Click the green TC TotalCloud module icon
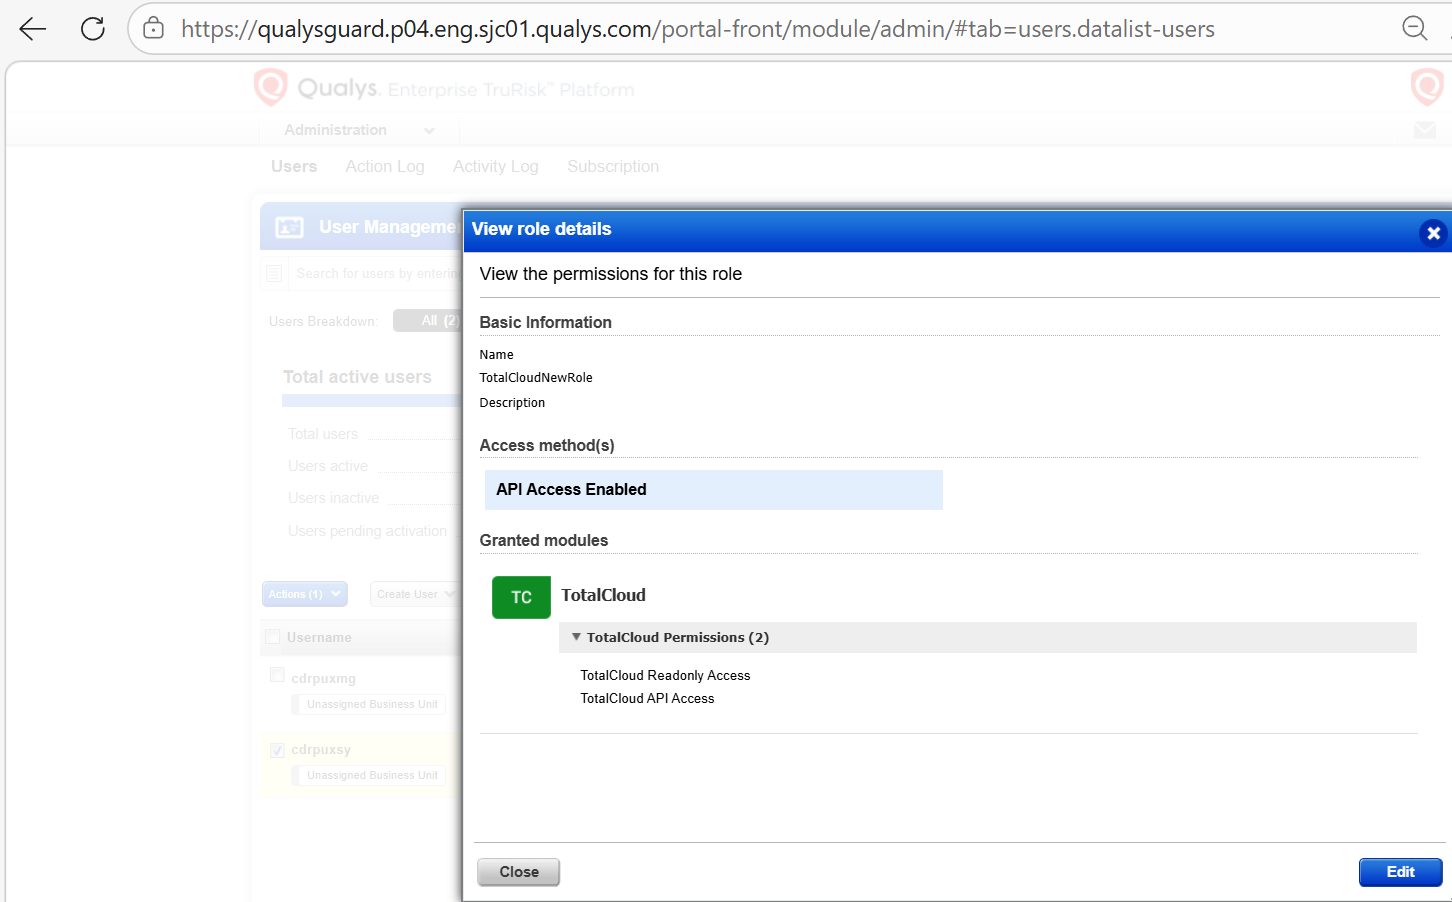The image size is (1452, 902). coord(521,597)
